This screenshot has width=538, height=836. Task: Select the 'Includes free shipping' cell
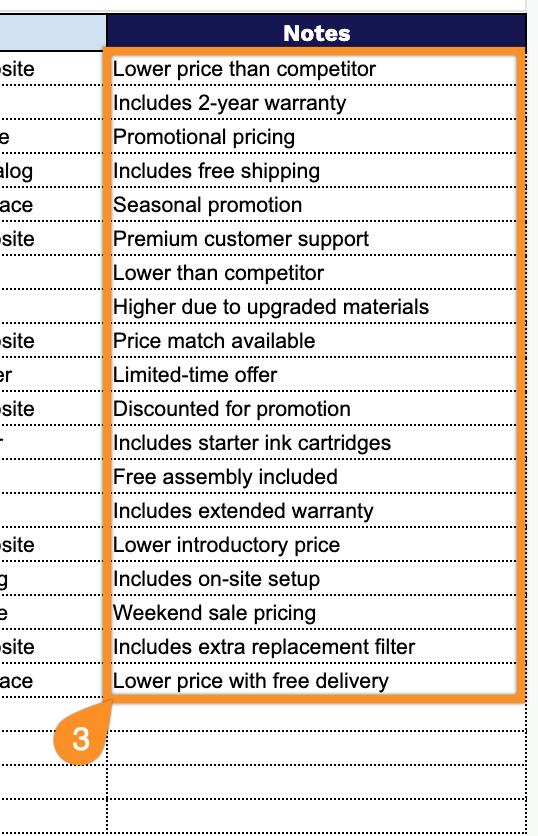(x=316, y=171)
